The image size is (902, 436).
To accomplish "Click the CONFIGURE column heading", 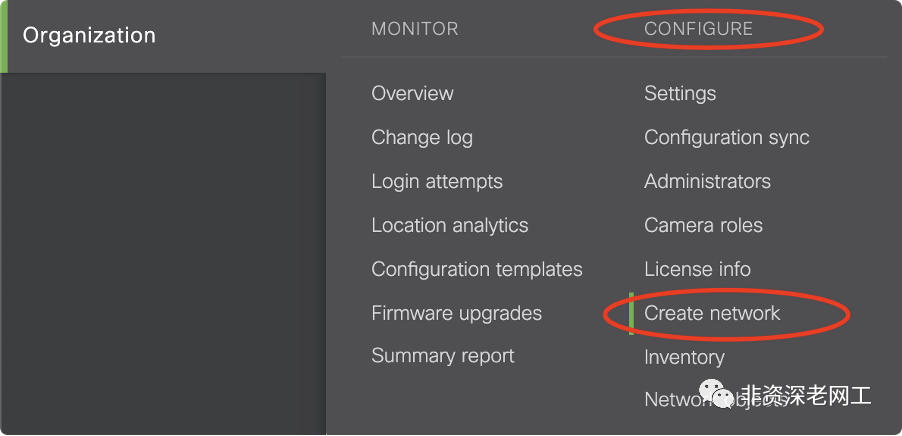I will (x=698, y=29).
